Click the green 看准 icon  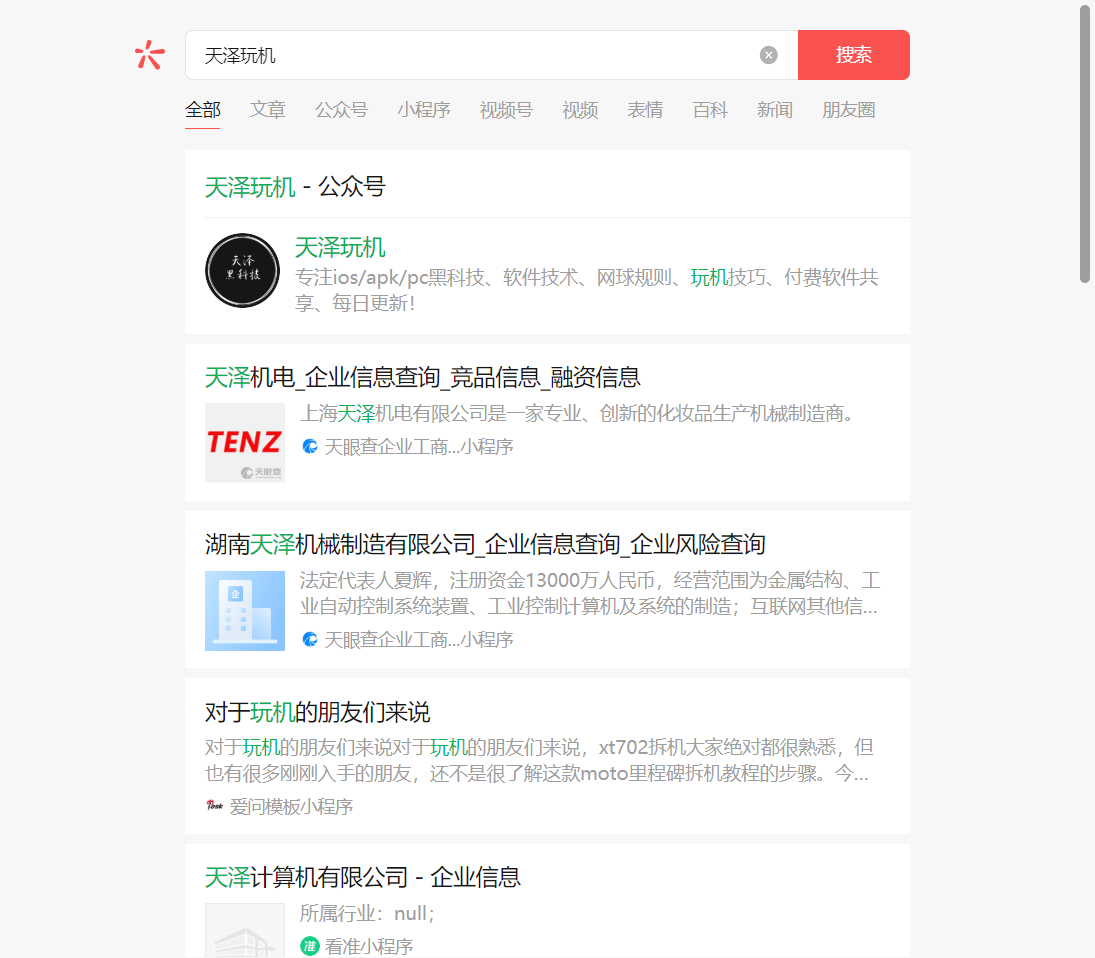[x=309, y=946]
